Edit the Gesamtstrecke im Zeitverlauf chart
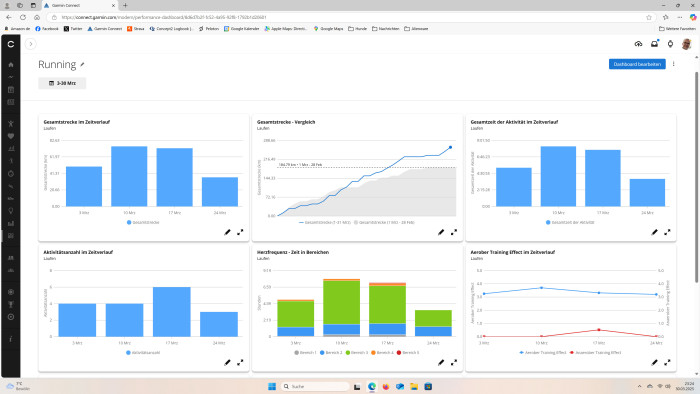 [227, 232]
